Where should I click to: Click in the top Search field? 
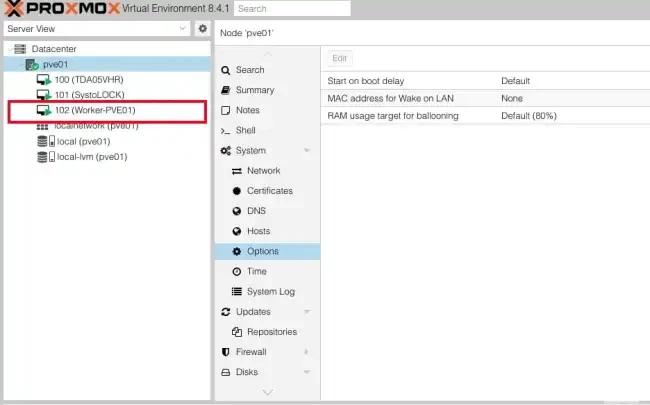(x=292, y=8)
